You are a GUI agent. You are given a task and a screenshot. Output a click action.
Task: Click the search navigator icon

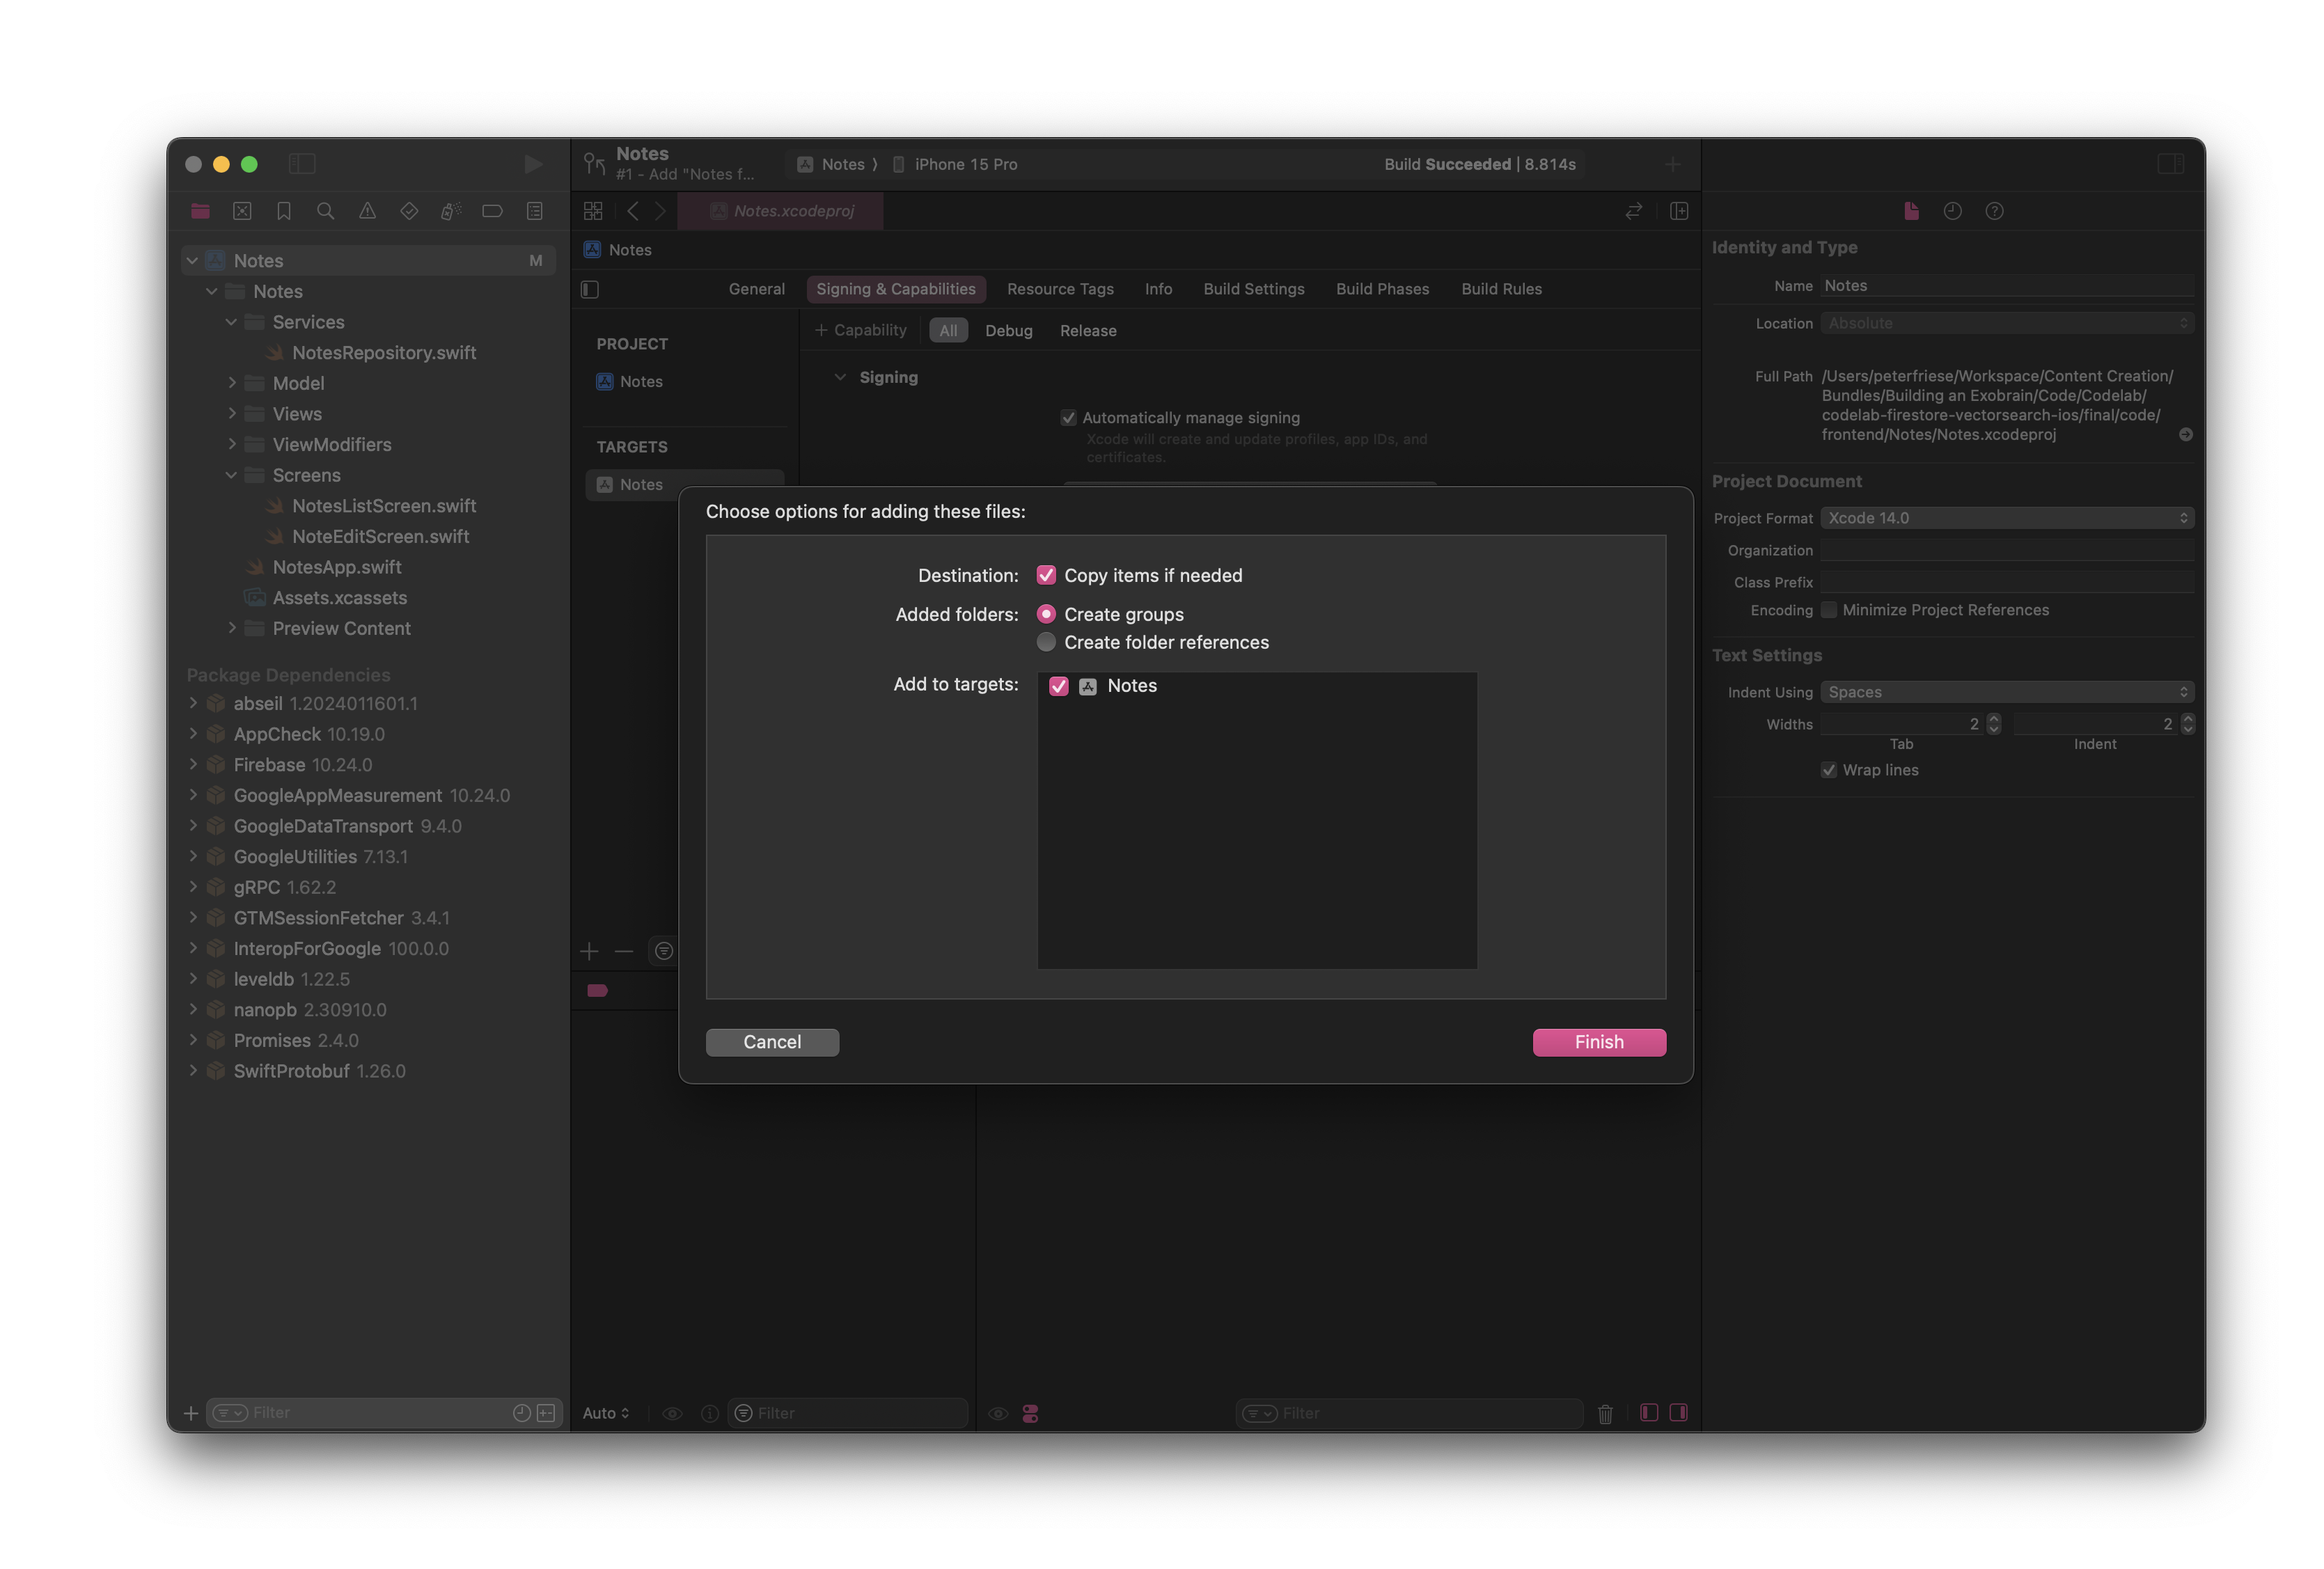pos(324,210)
